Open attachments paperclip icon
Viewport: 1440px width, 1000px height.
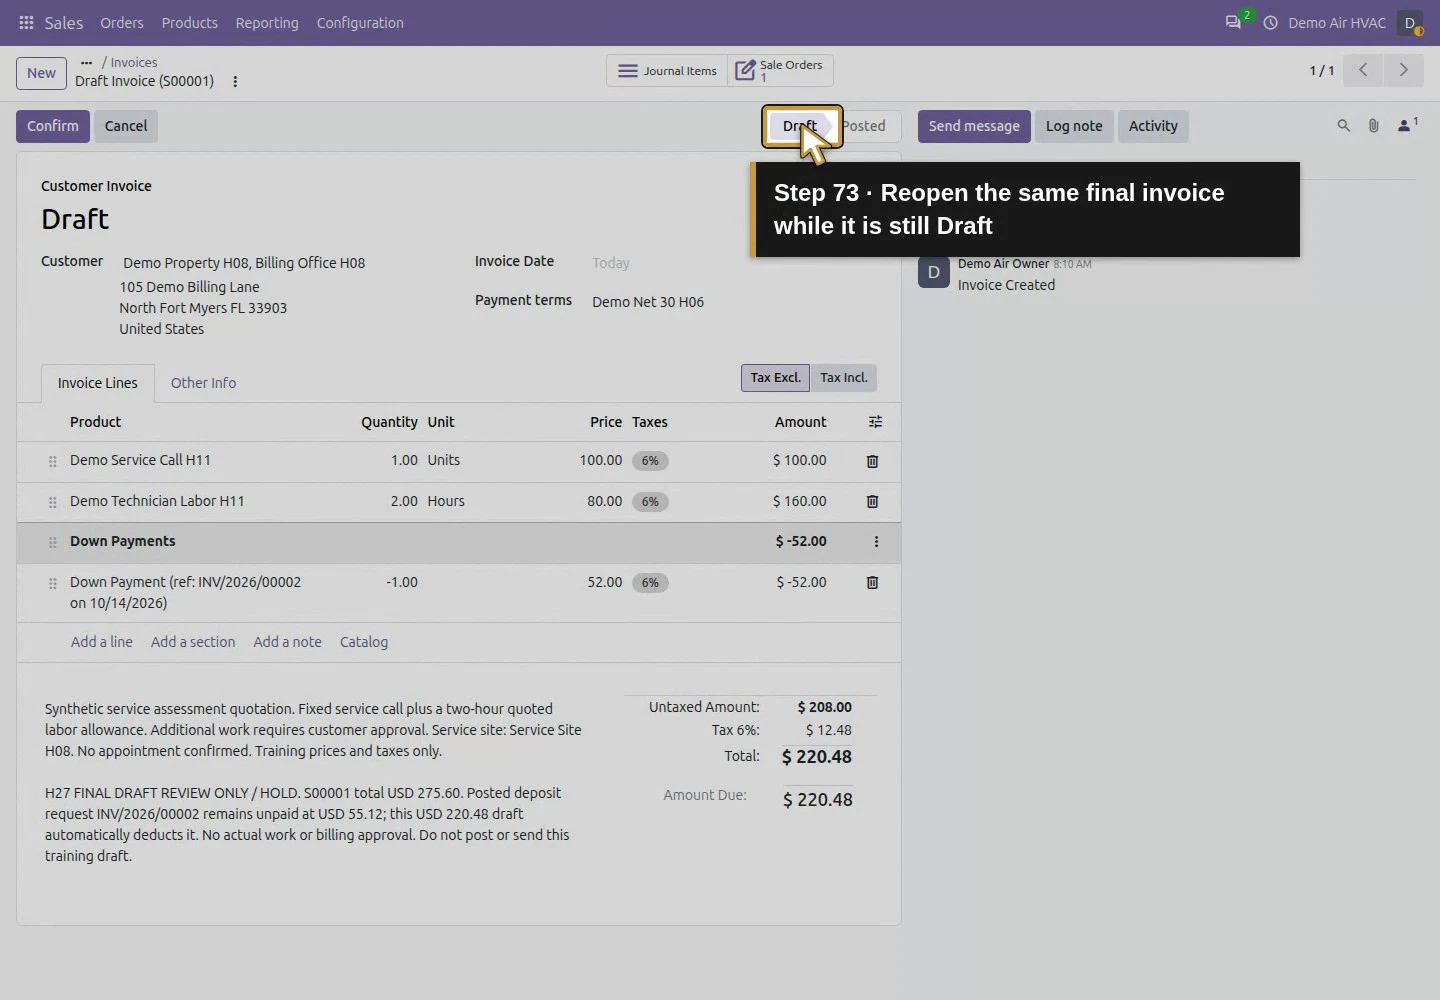tap(1373, 126)
